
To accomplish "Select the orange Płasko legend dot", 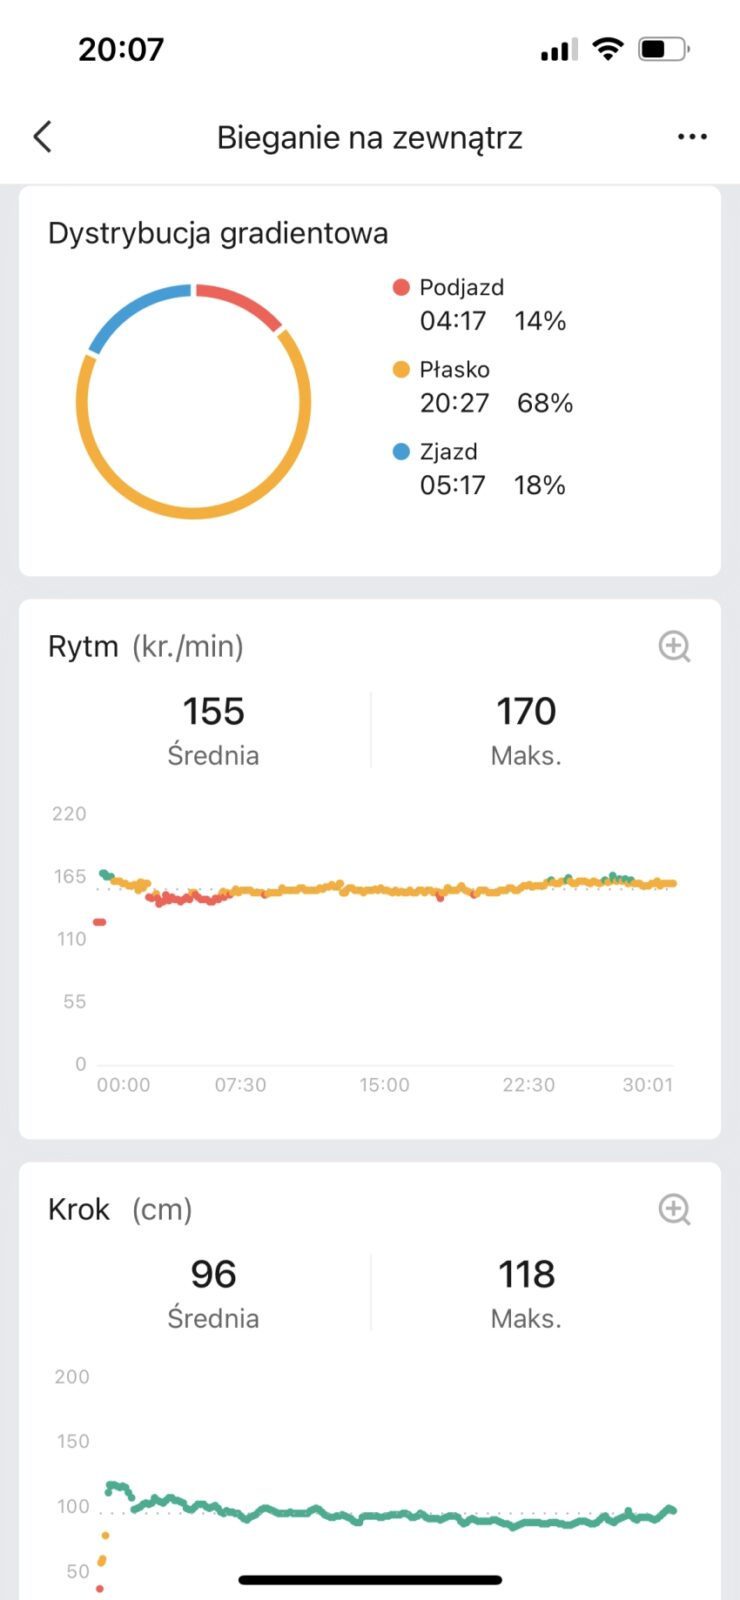I will pos(401,370).
